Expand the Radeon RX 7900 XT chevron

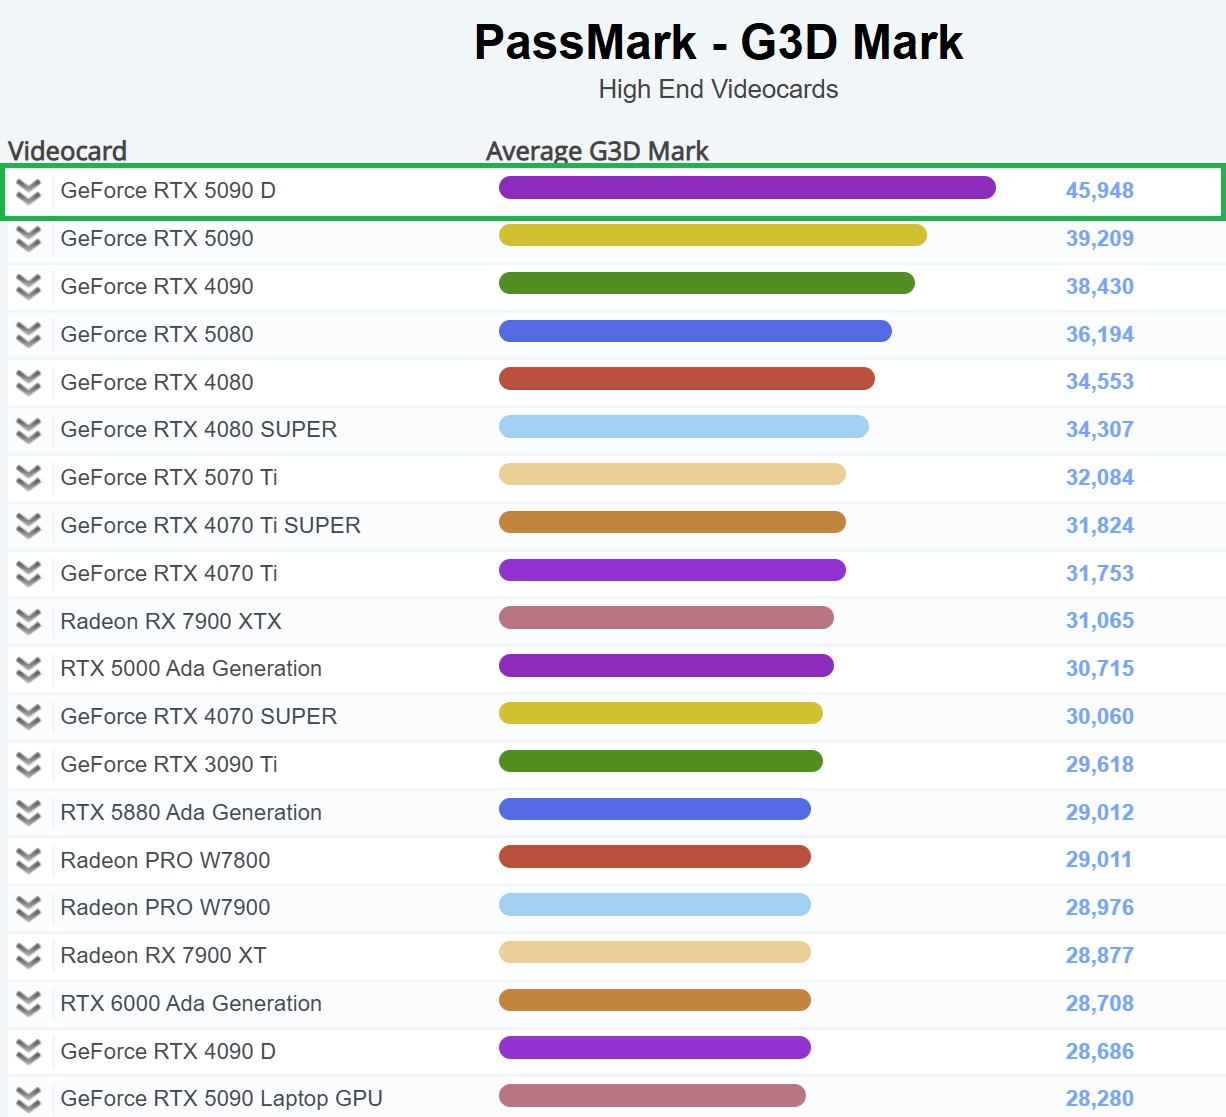pyautogui.click(x=28, y=956)
